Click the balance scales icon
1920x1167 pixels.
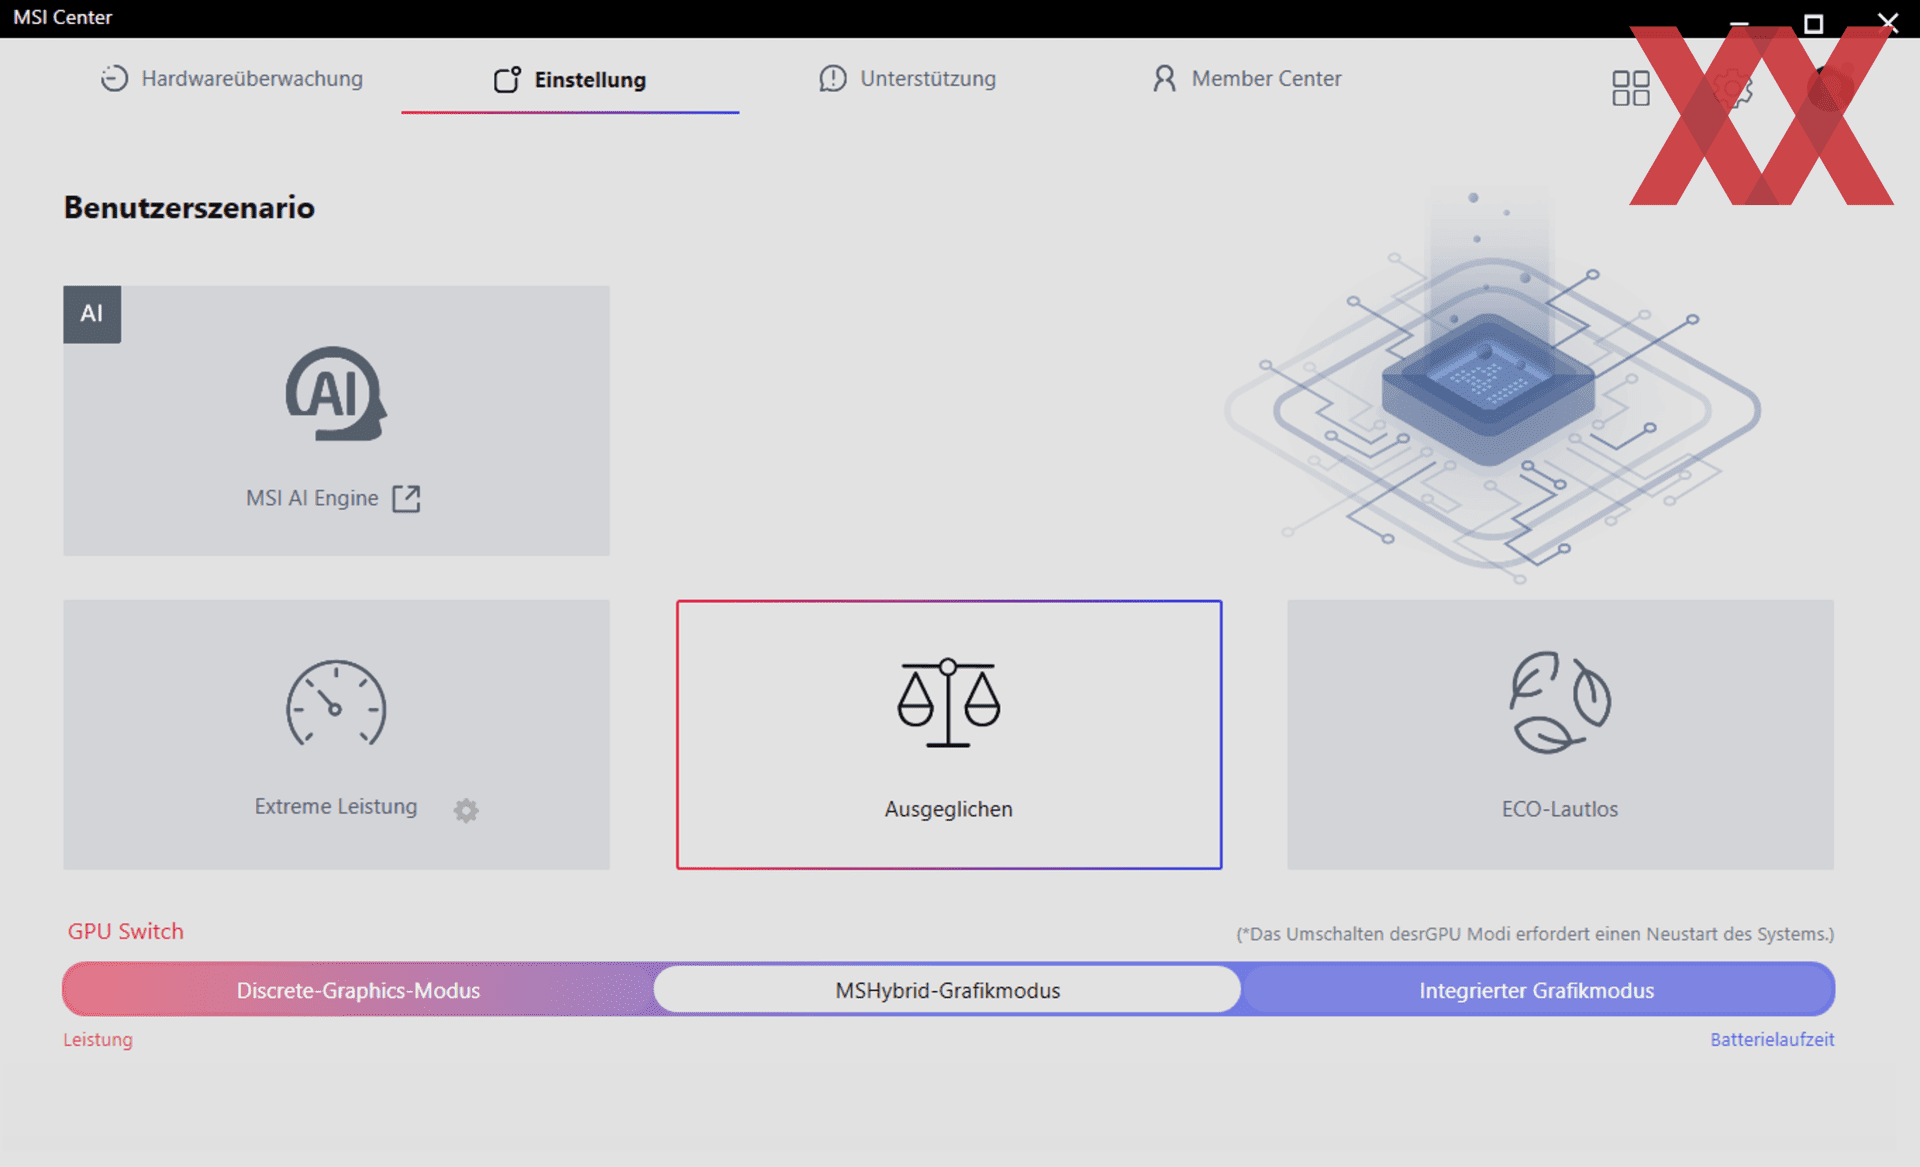coord(948,703)
